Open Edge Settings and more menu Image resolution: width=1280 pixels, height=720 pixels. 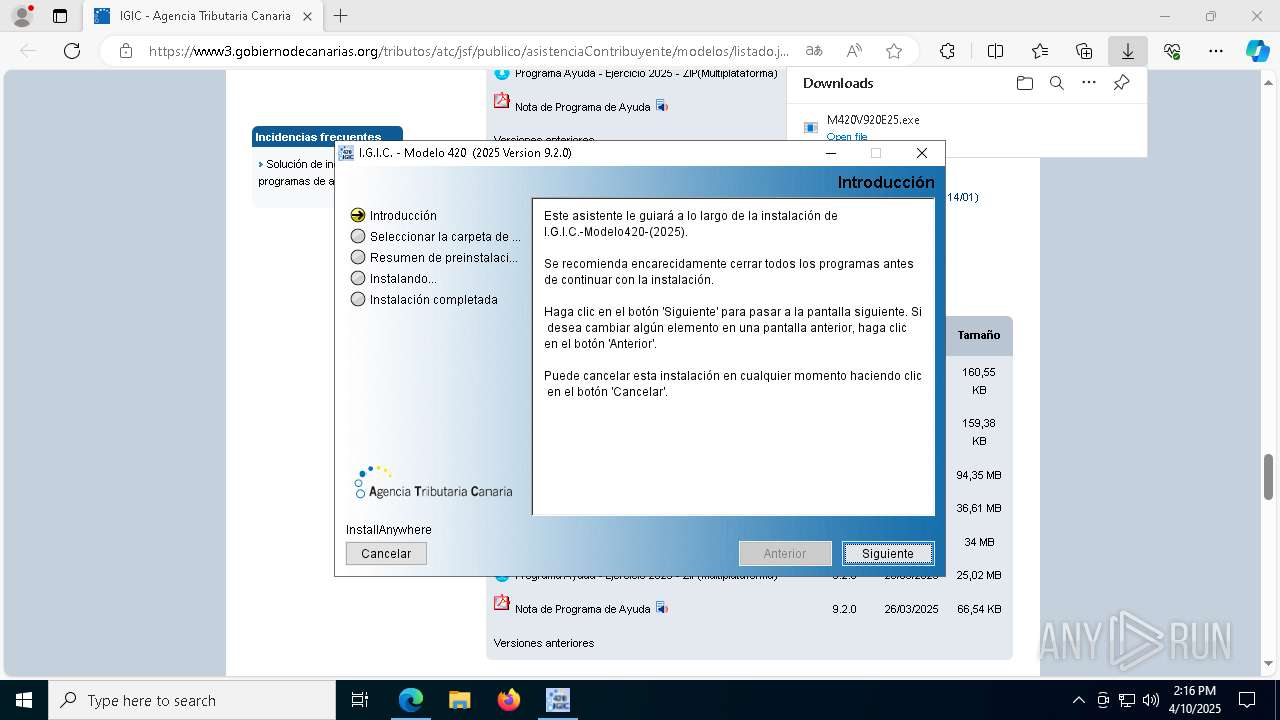tap(1216, 51)
